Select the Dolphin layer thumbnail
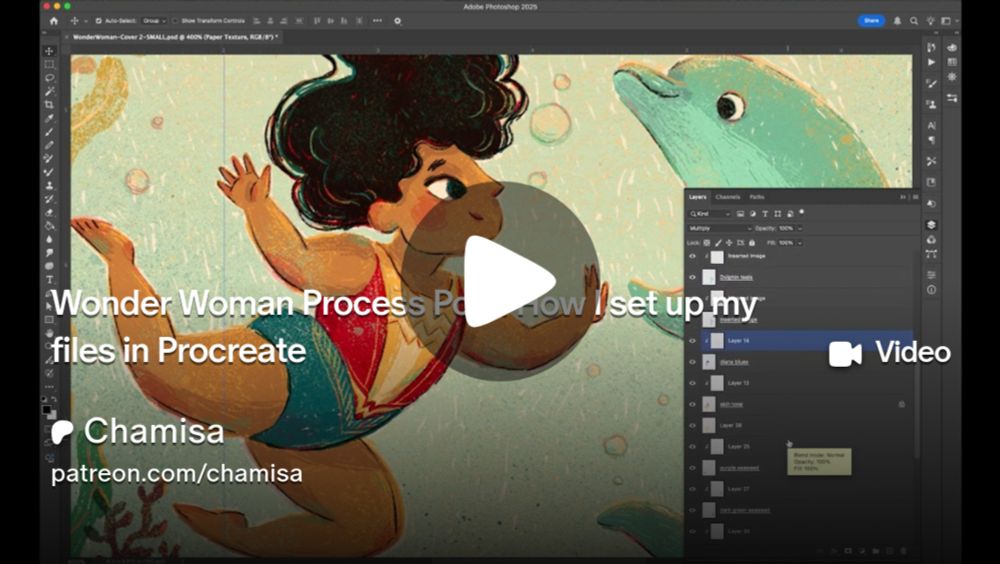The image size is (1000, 564). tap(709, 278)
